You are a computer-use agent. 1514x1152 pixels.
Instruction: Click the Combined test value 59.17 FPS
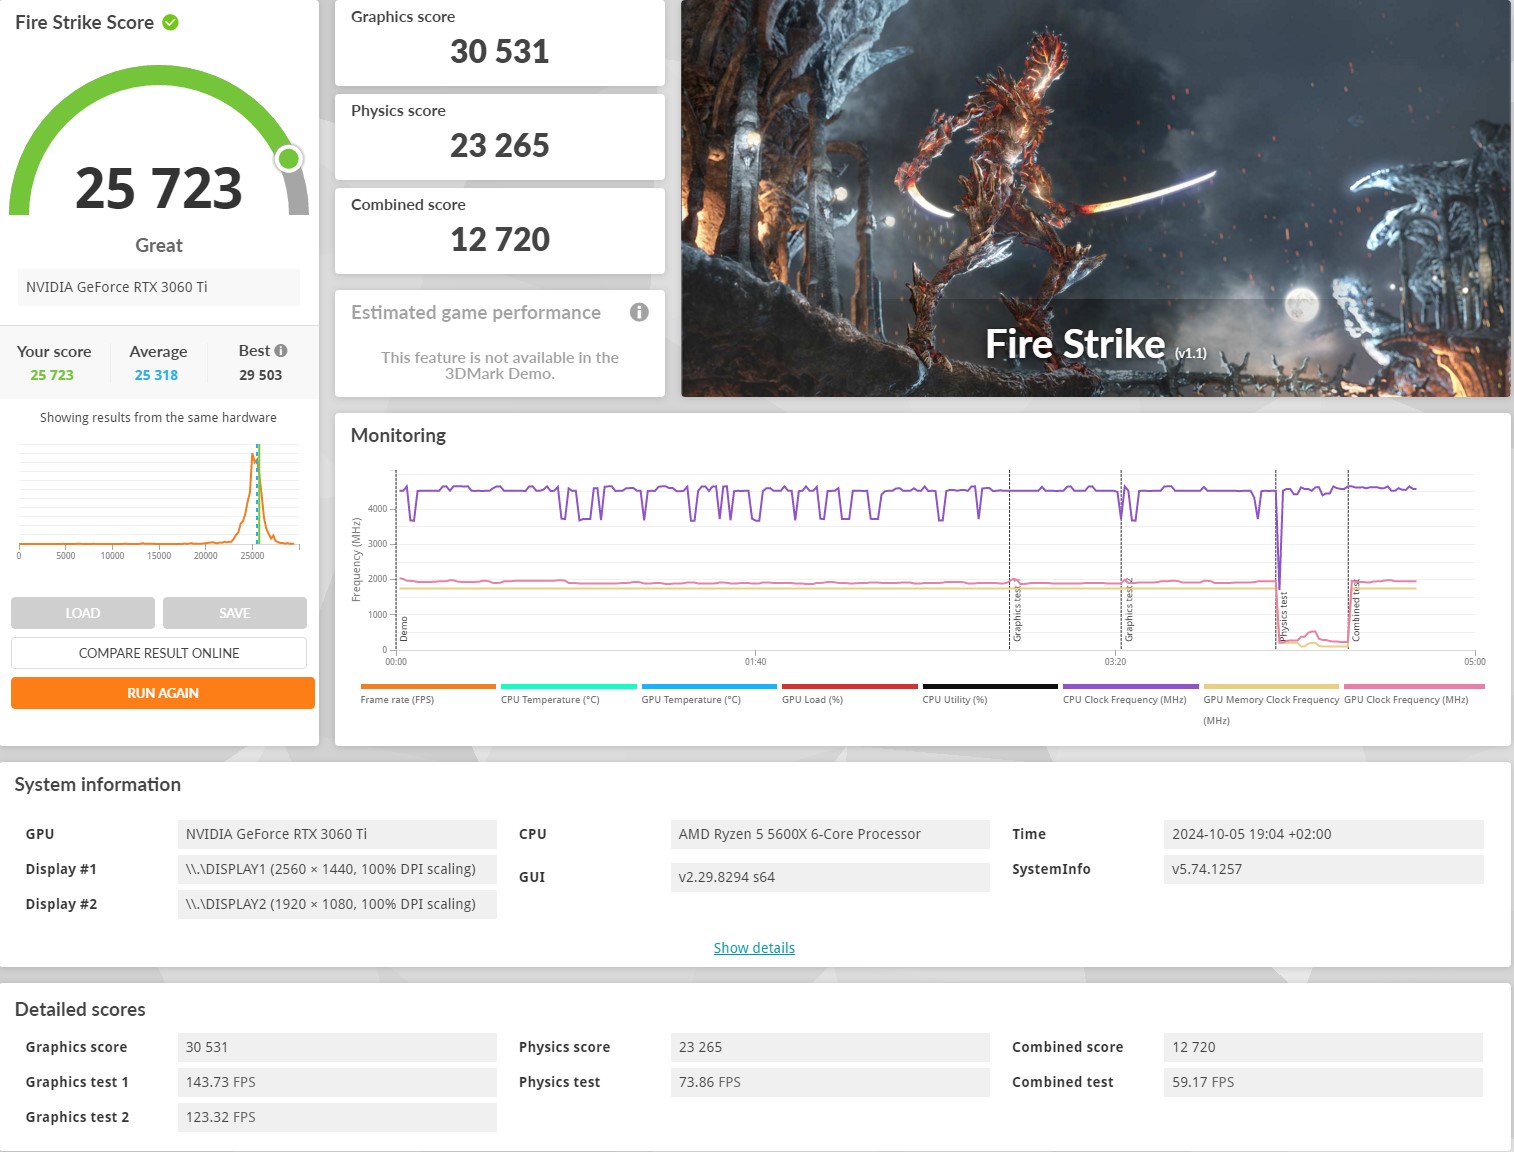click(1324, 1082)
